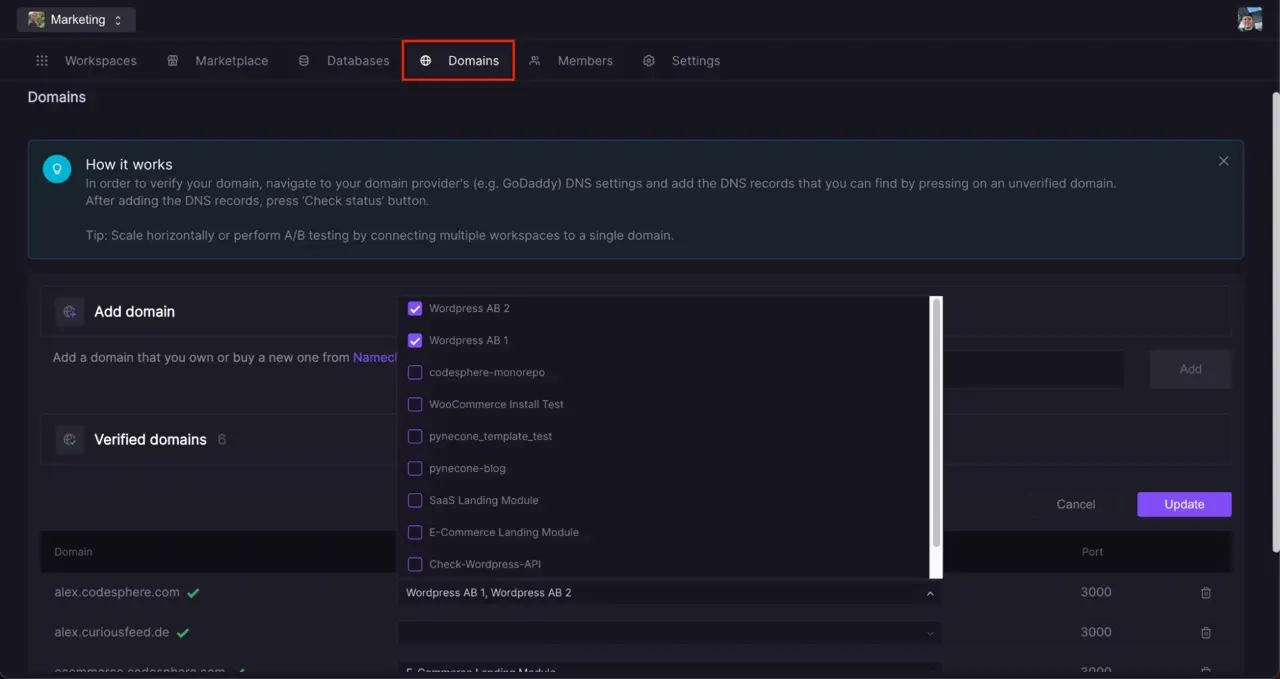This screenshot has width=1280, height=679.
Task: Check the codesphere-monorepo workspace checkbox
Action: click(x=415, y=373)
